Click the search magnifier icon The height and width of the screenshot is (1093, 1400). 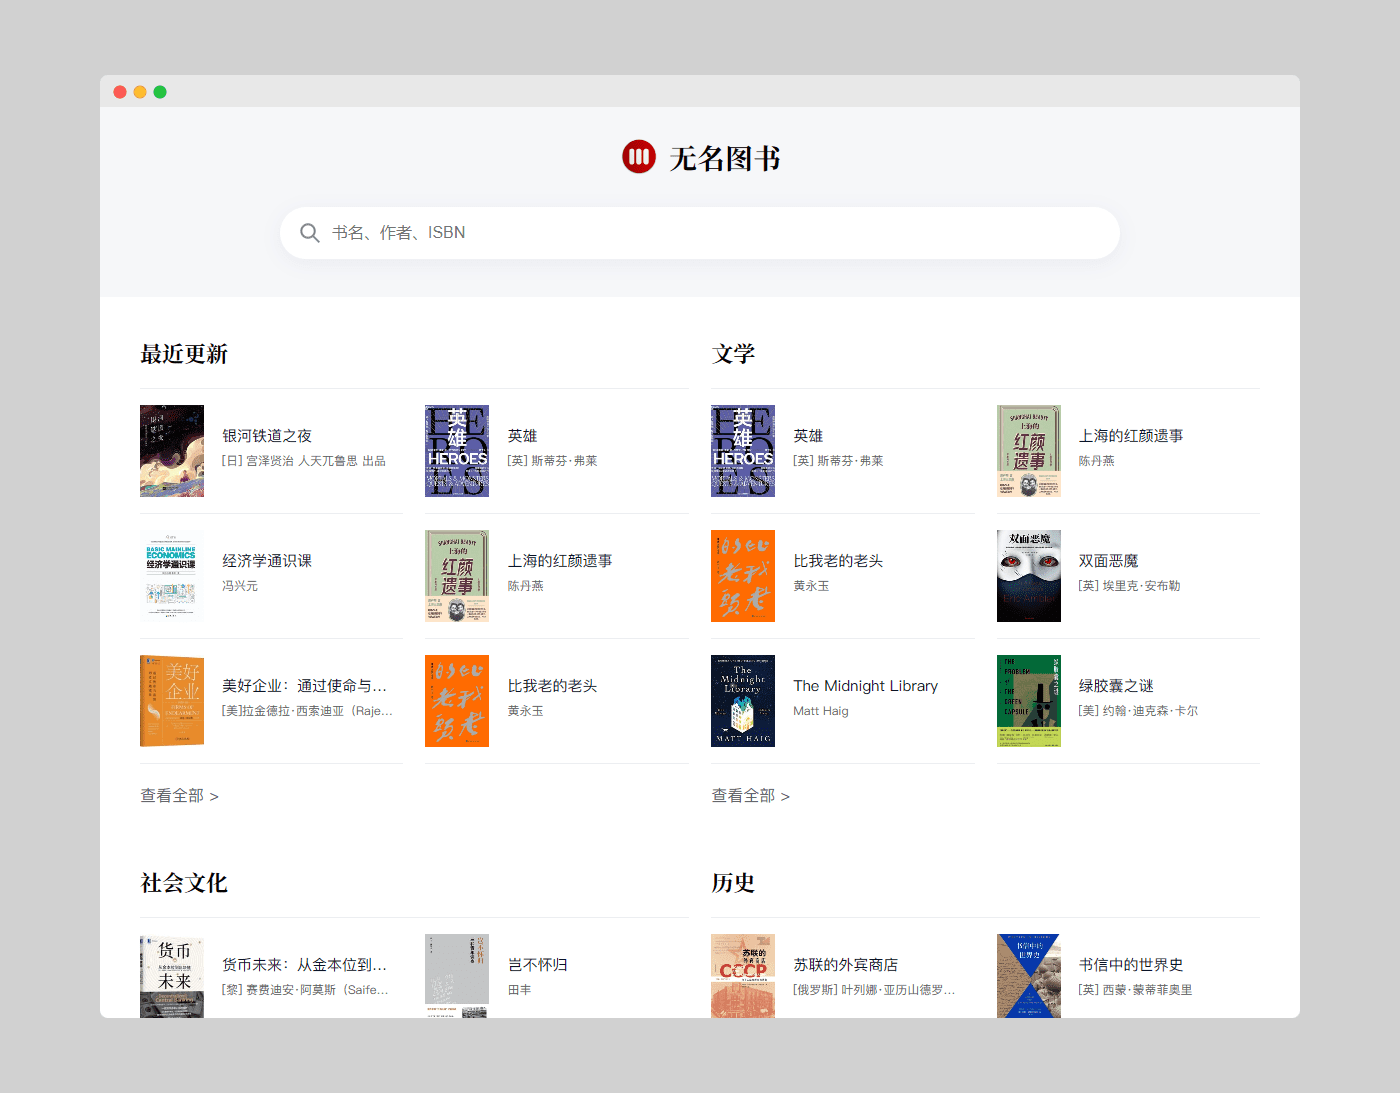[x=310, y=232]
